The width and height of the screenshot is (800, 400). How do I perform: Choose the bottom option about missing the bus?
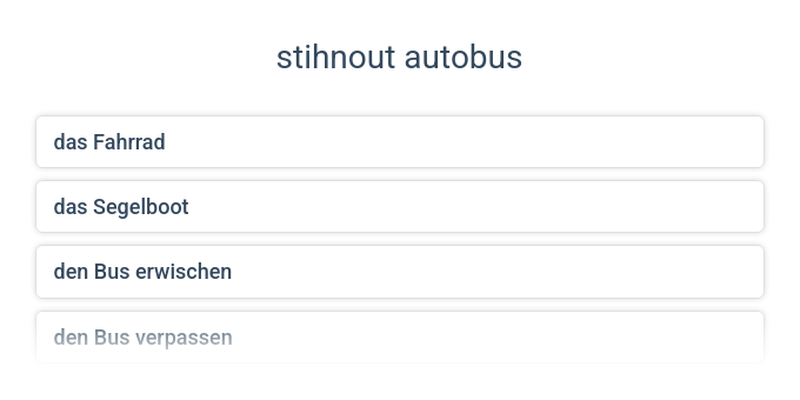[400, 337]
